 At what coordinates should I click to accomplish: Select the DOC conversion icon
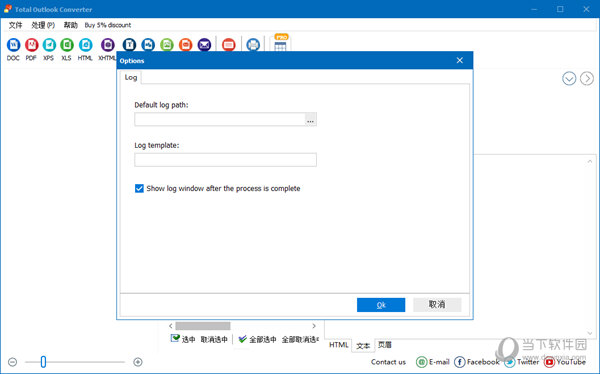(x=13, y=45)
